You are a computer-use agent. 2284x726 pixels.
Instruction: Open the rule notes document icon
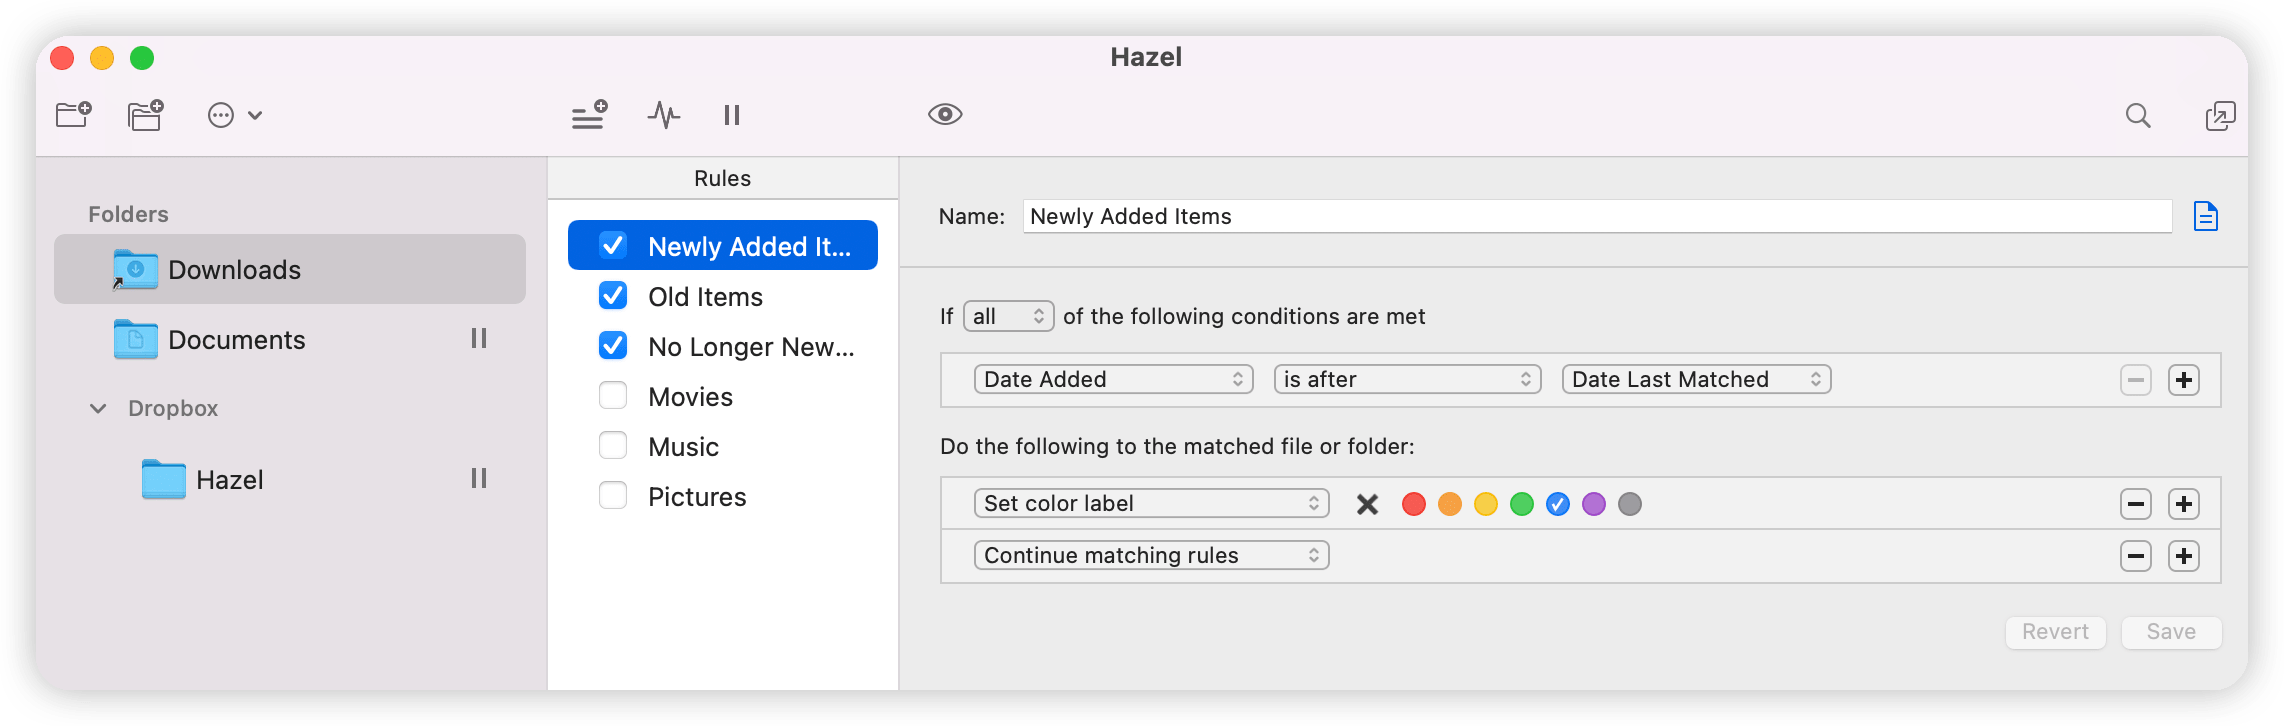(x=2205, y=216)
